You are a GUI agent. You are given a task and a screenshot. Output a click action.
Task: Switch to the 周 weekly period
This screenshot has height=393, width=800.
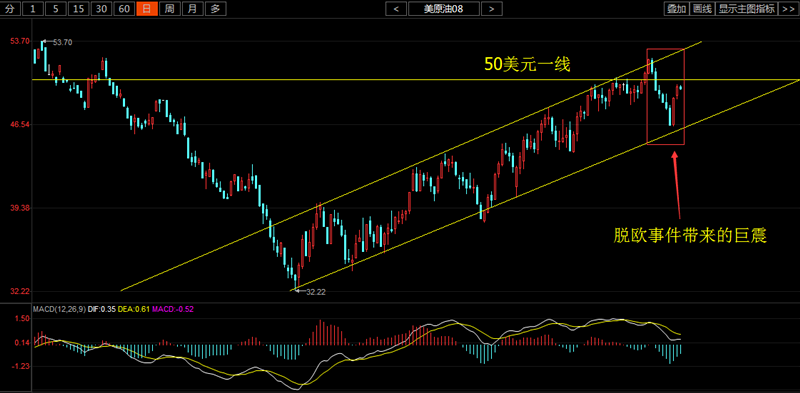[170, 8]
